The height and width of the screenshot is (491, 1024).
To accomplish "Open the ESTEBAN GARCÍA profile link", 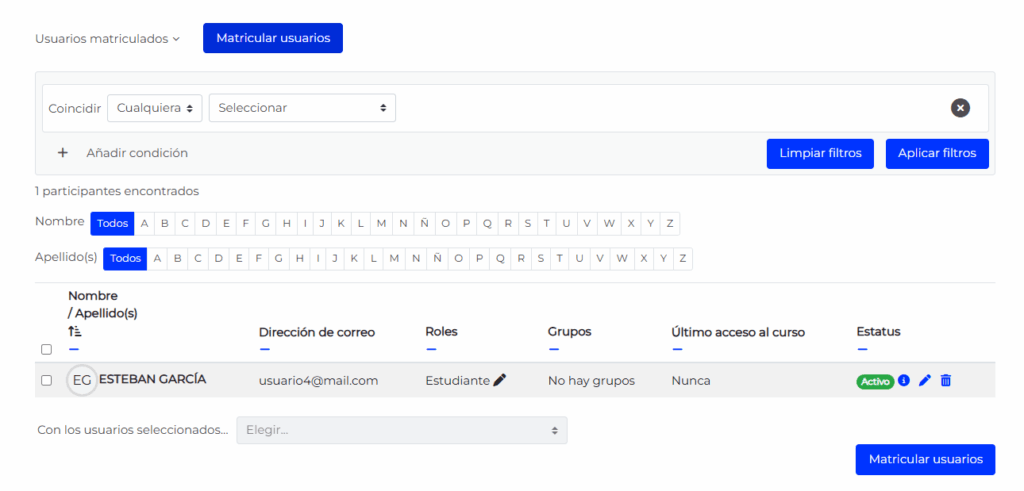I will (152, 379).
